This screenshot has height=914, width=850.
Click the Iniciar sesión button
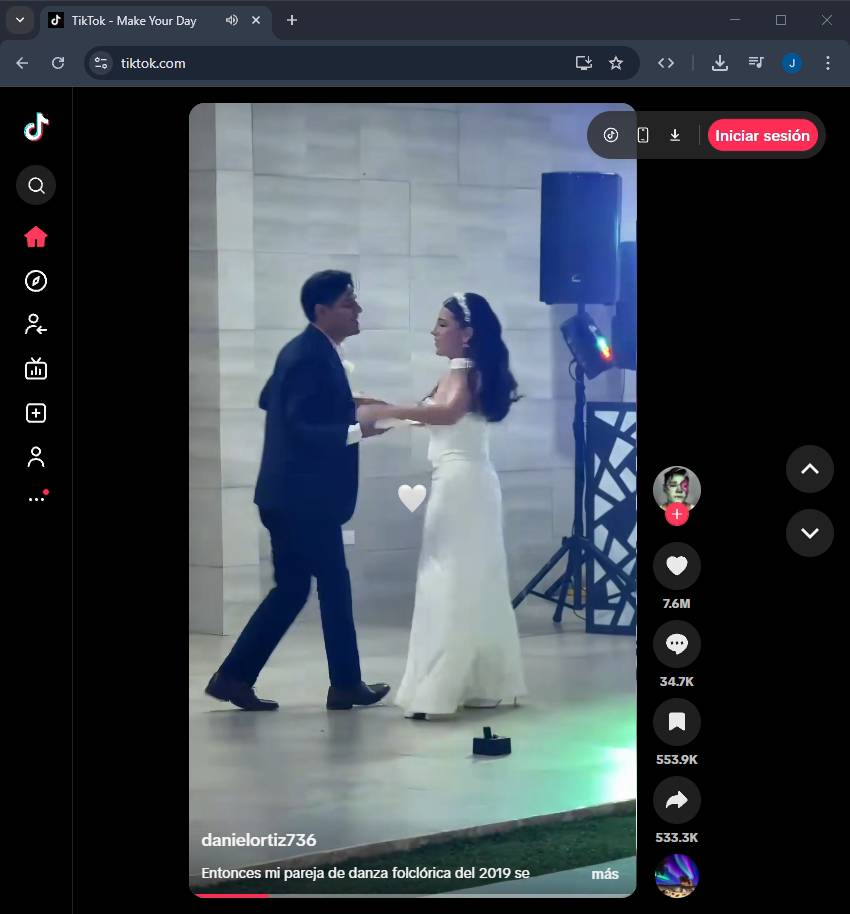pos(762,135)
